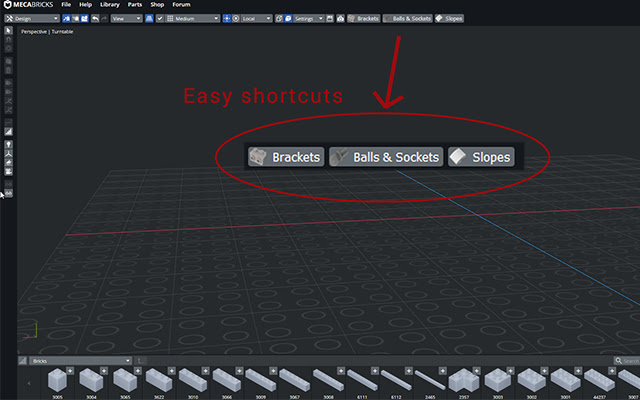Expand the View dropdown
Viewport: 640px width, 400px height.
pyautogui.click(x=127, y=19)
